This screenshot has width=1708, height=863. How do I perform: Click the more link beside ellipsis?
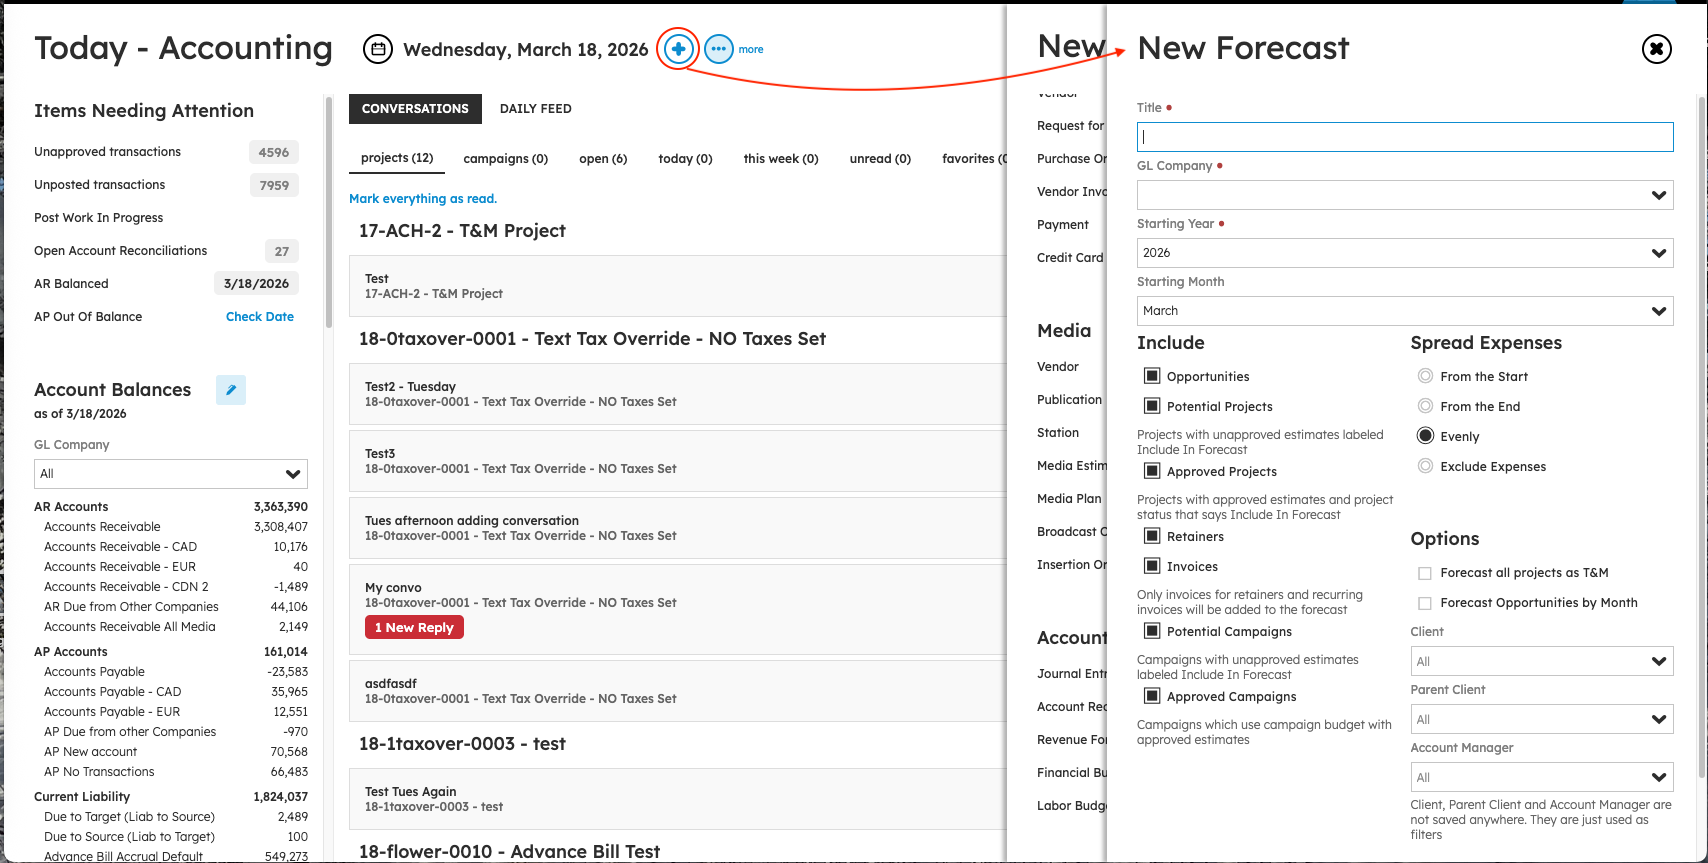pyautogui.click(x=751, y=49)
